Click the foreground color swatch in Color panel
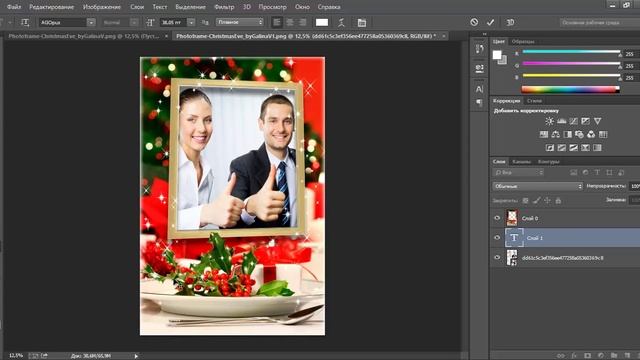This screenshot has height=360, width=640. [497, 55]
